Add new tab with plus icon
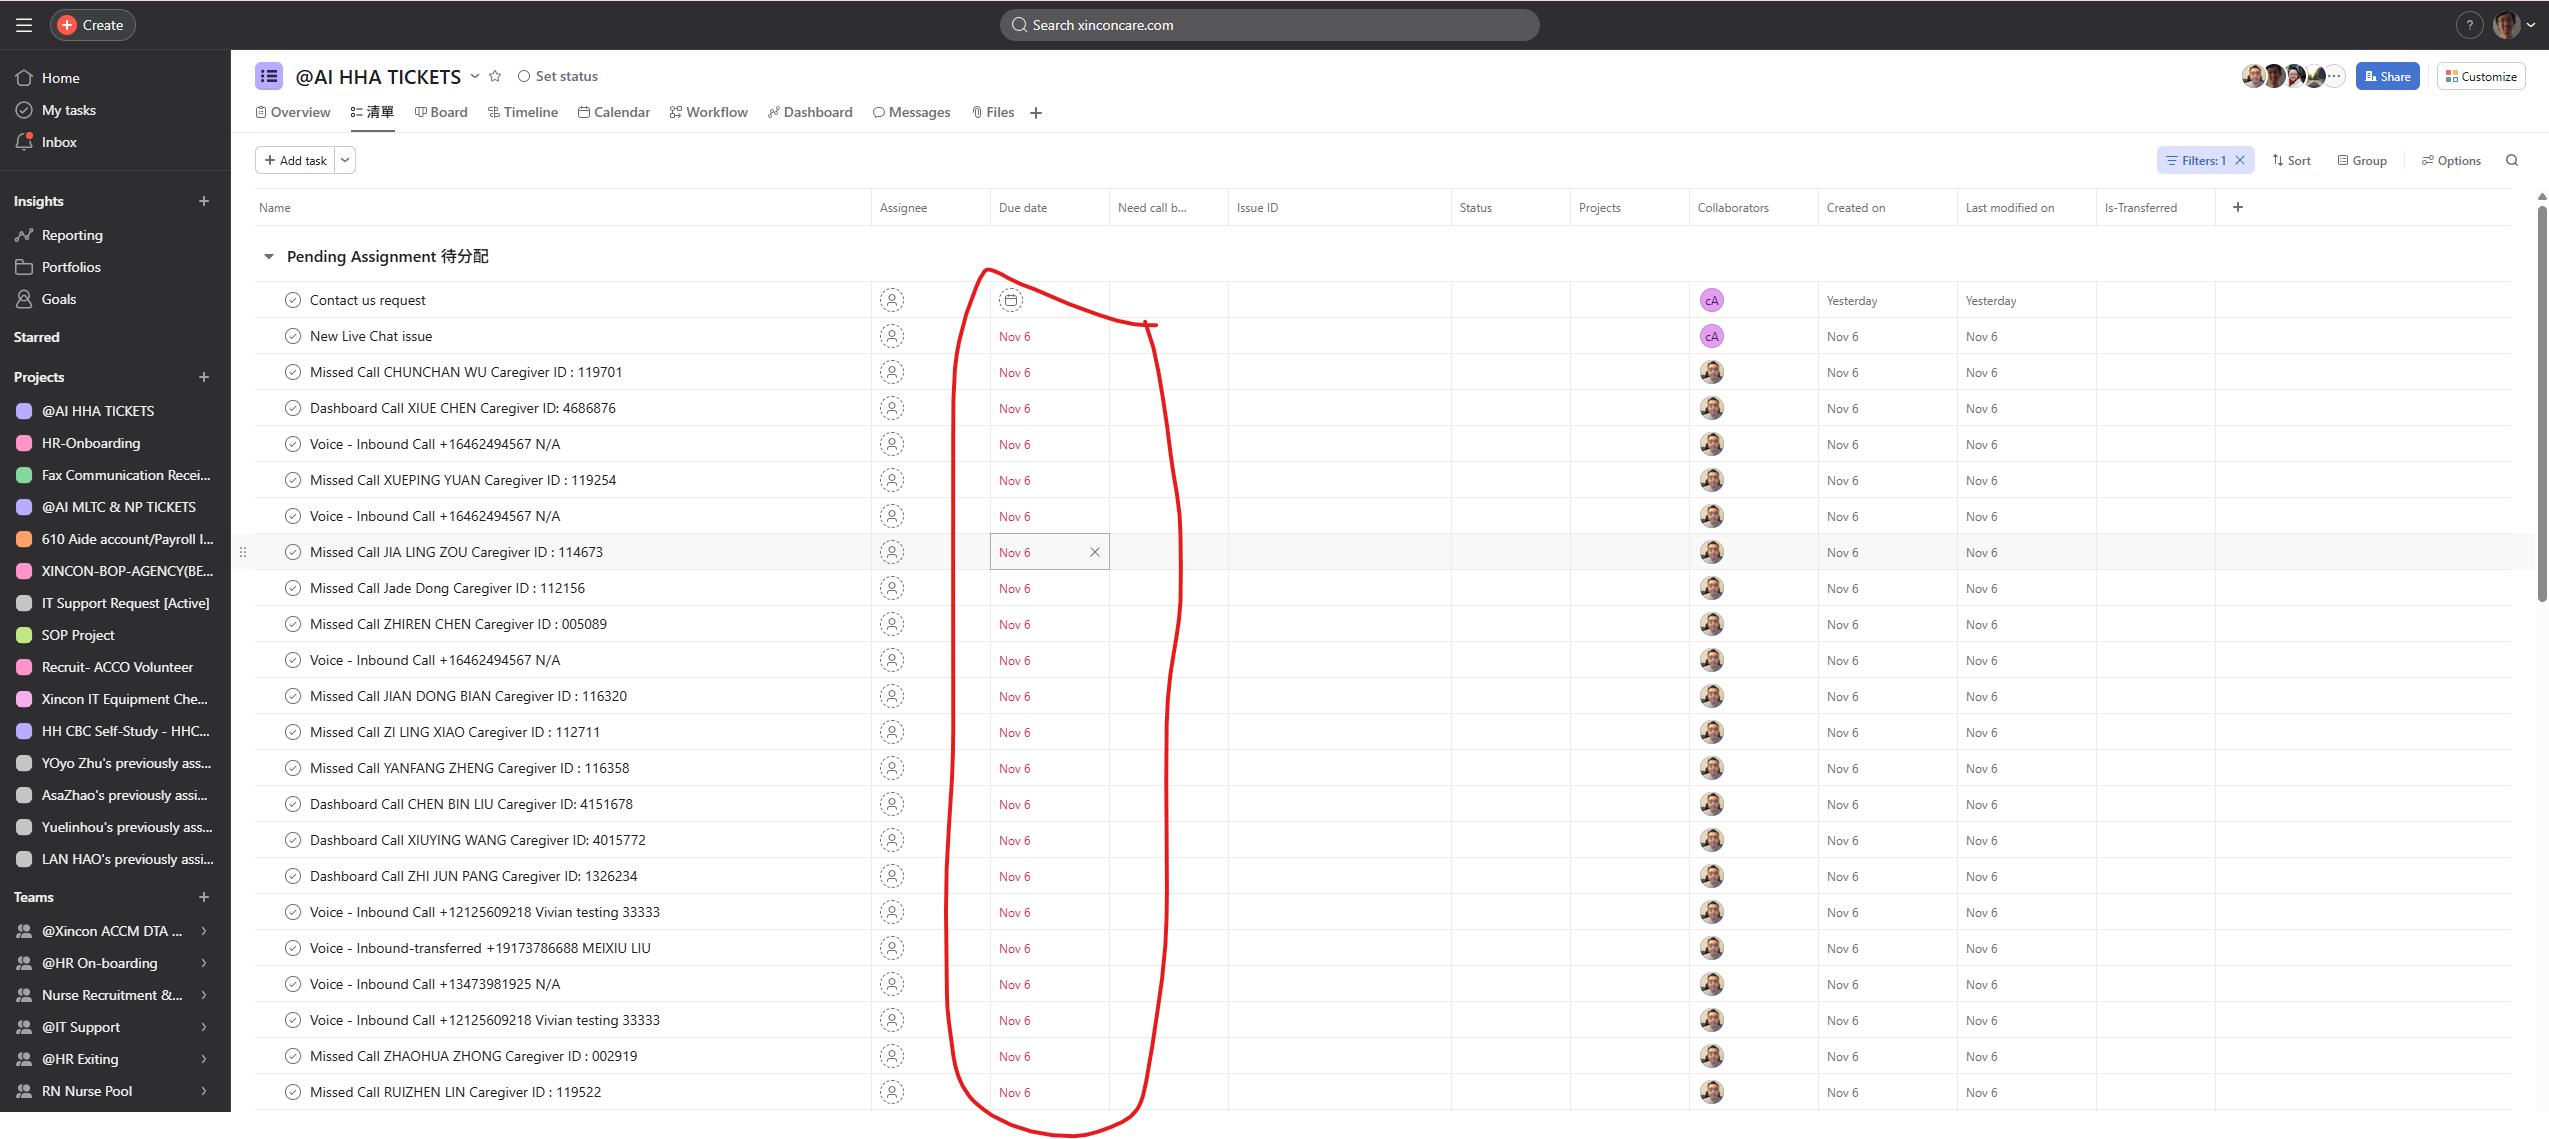The image size is (2549, 1139). point(1036,113)
